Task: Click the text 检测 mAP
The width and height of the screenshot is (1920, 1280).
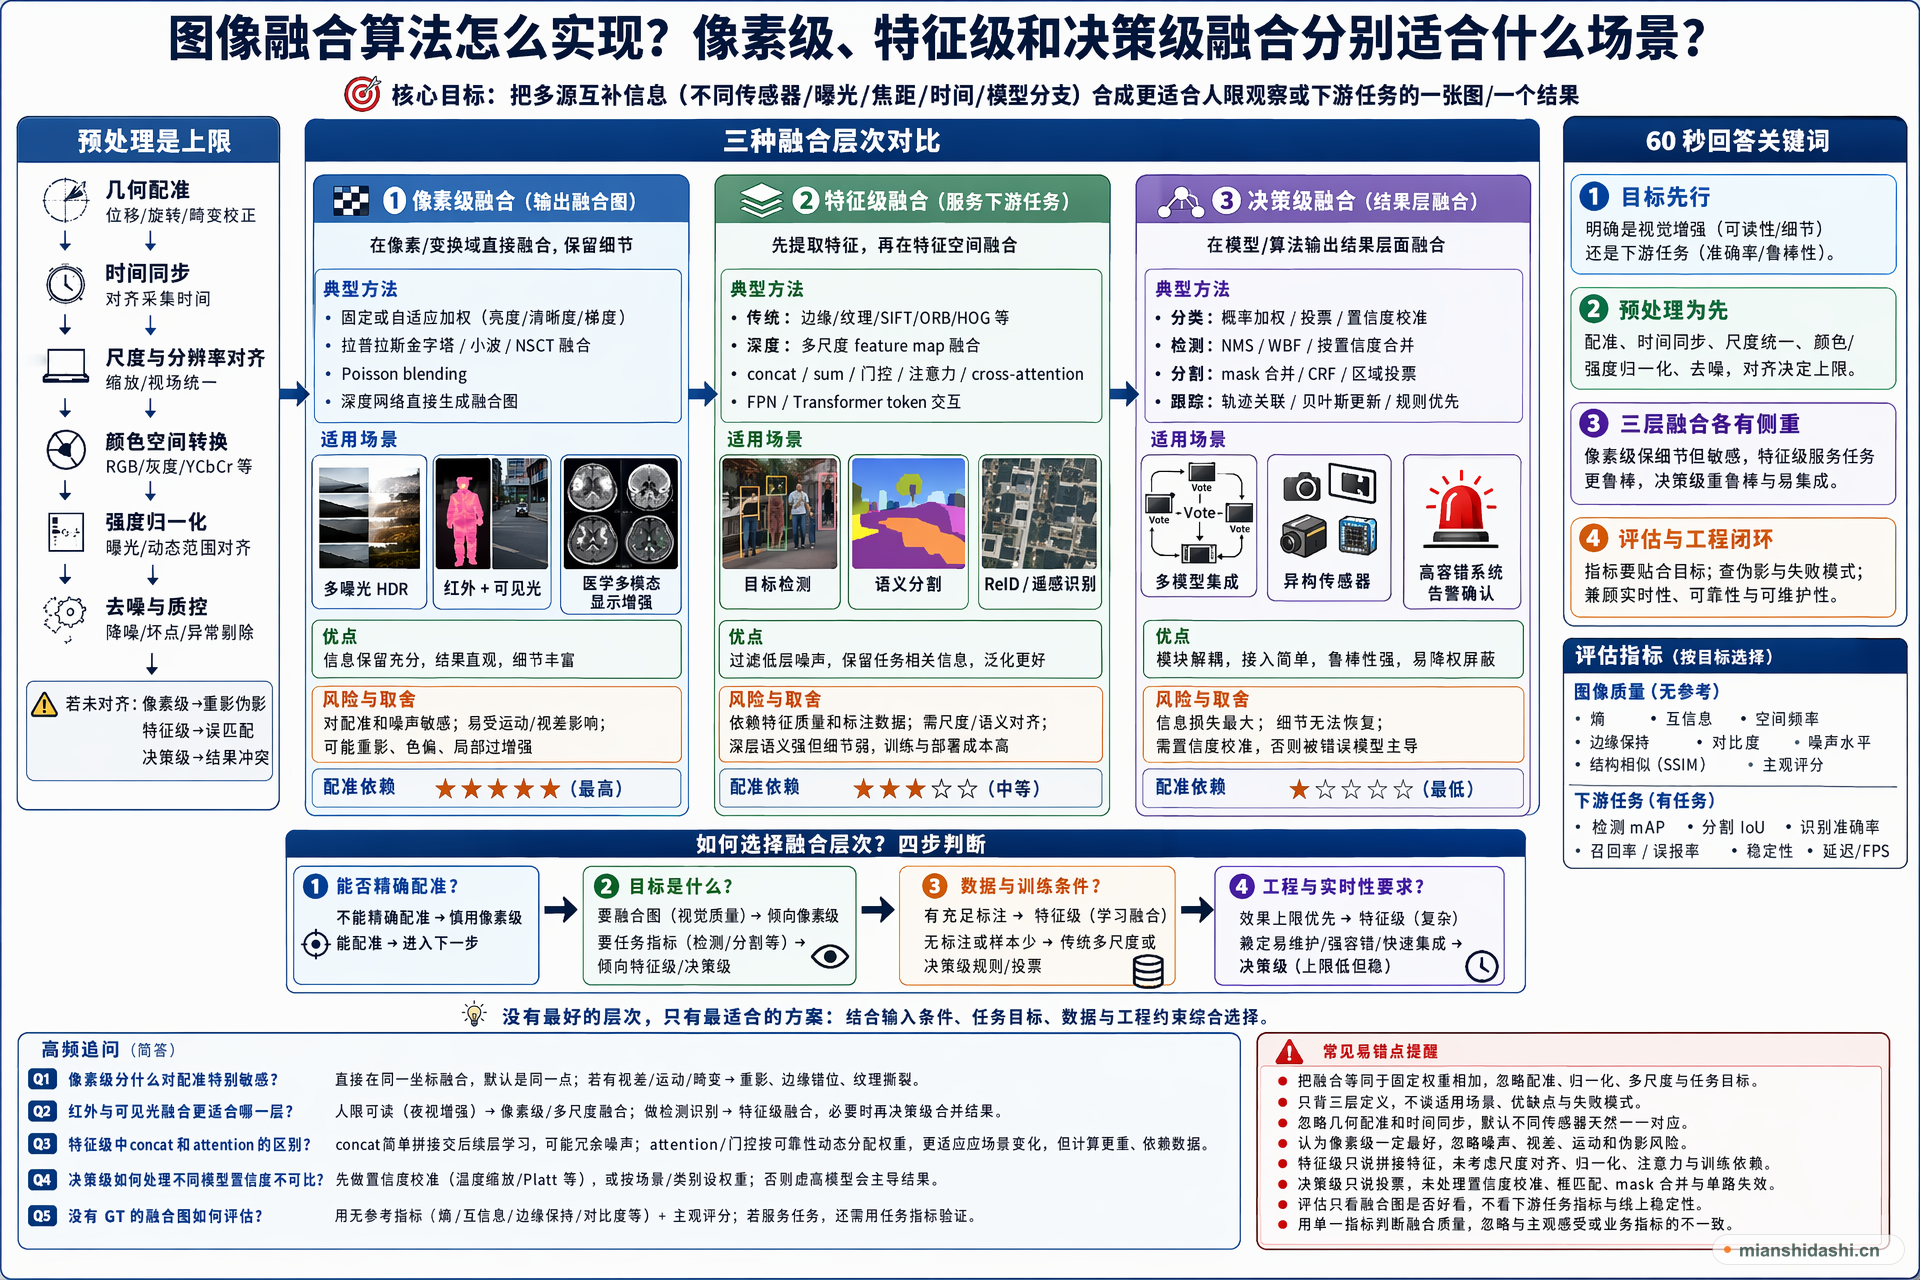Action: pyautogui.click(x=1628, y=827)
